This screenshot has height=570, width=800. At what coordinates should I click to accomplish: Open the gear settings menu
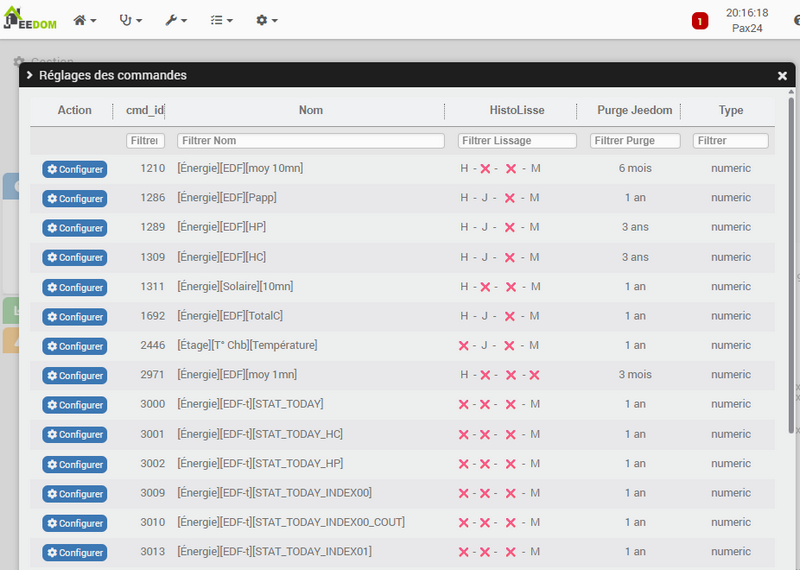(266, 20)
